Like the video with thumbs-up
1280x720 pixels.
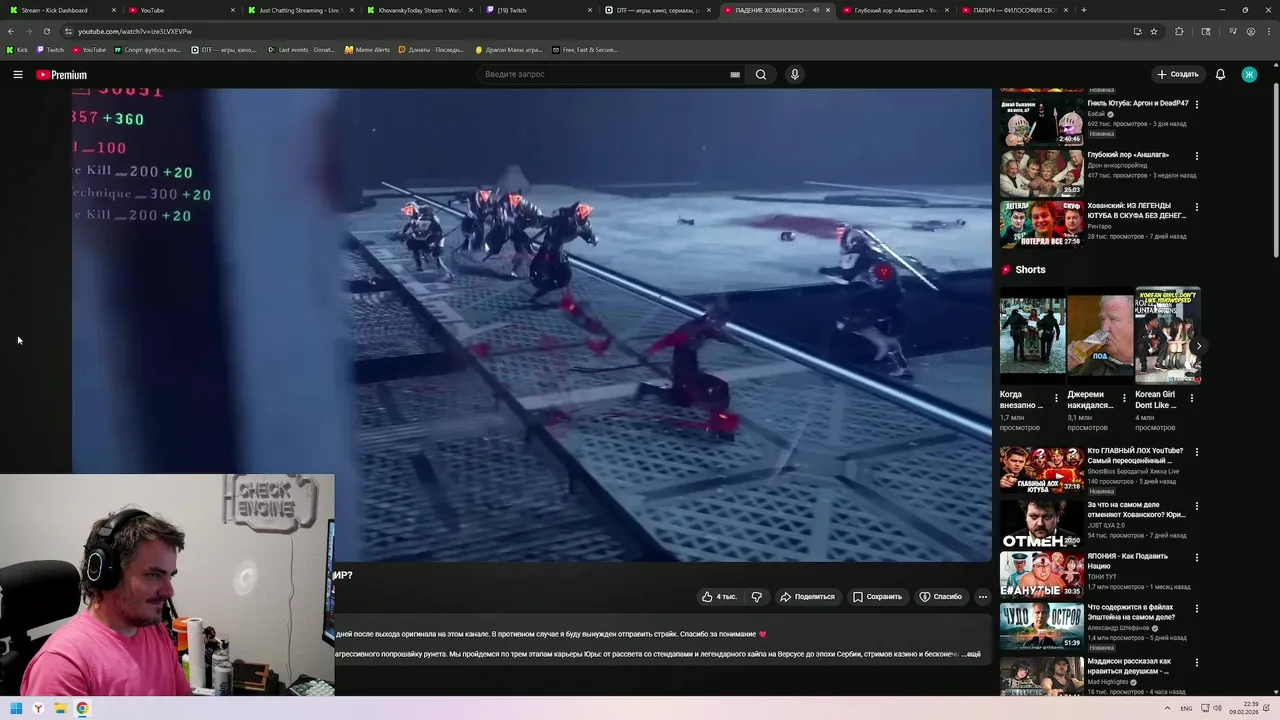coord(719,597)
